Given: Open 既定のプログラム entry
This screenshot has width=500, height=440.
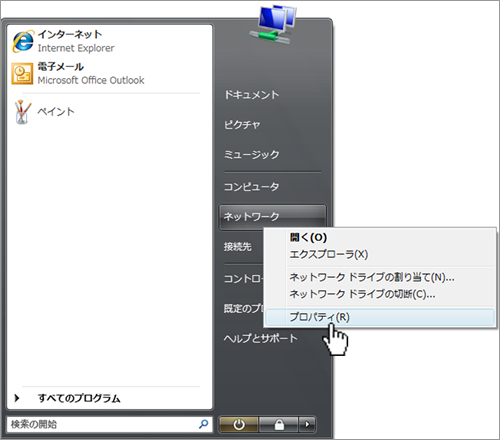Looking at the screenshot, I should point(243,308).
